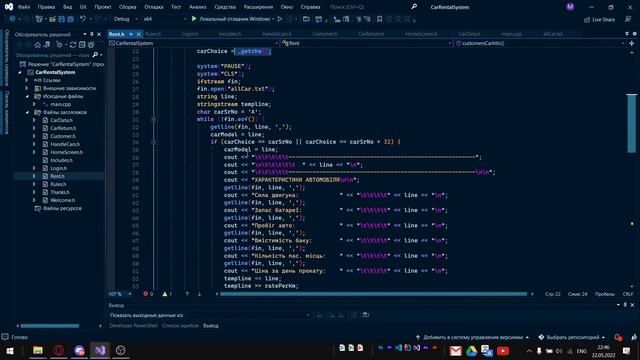The image size is (640, 360).
Task: Open the x64 platform dropdown
Action: [165, 19]
